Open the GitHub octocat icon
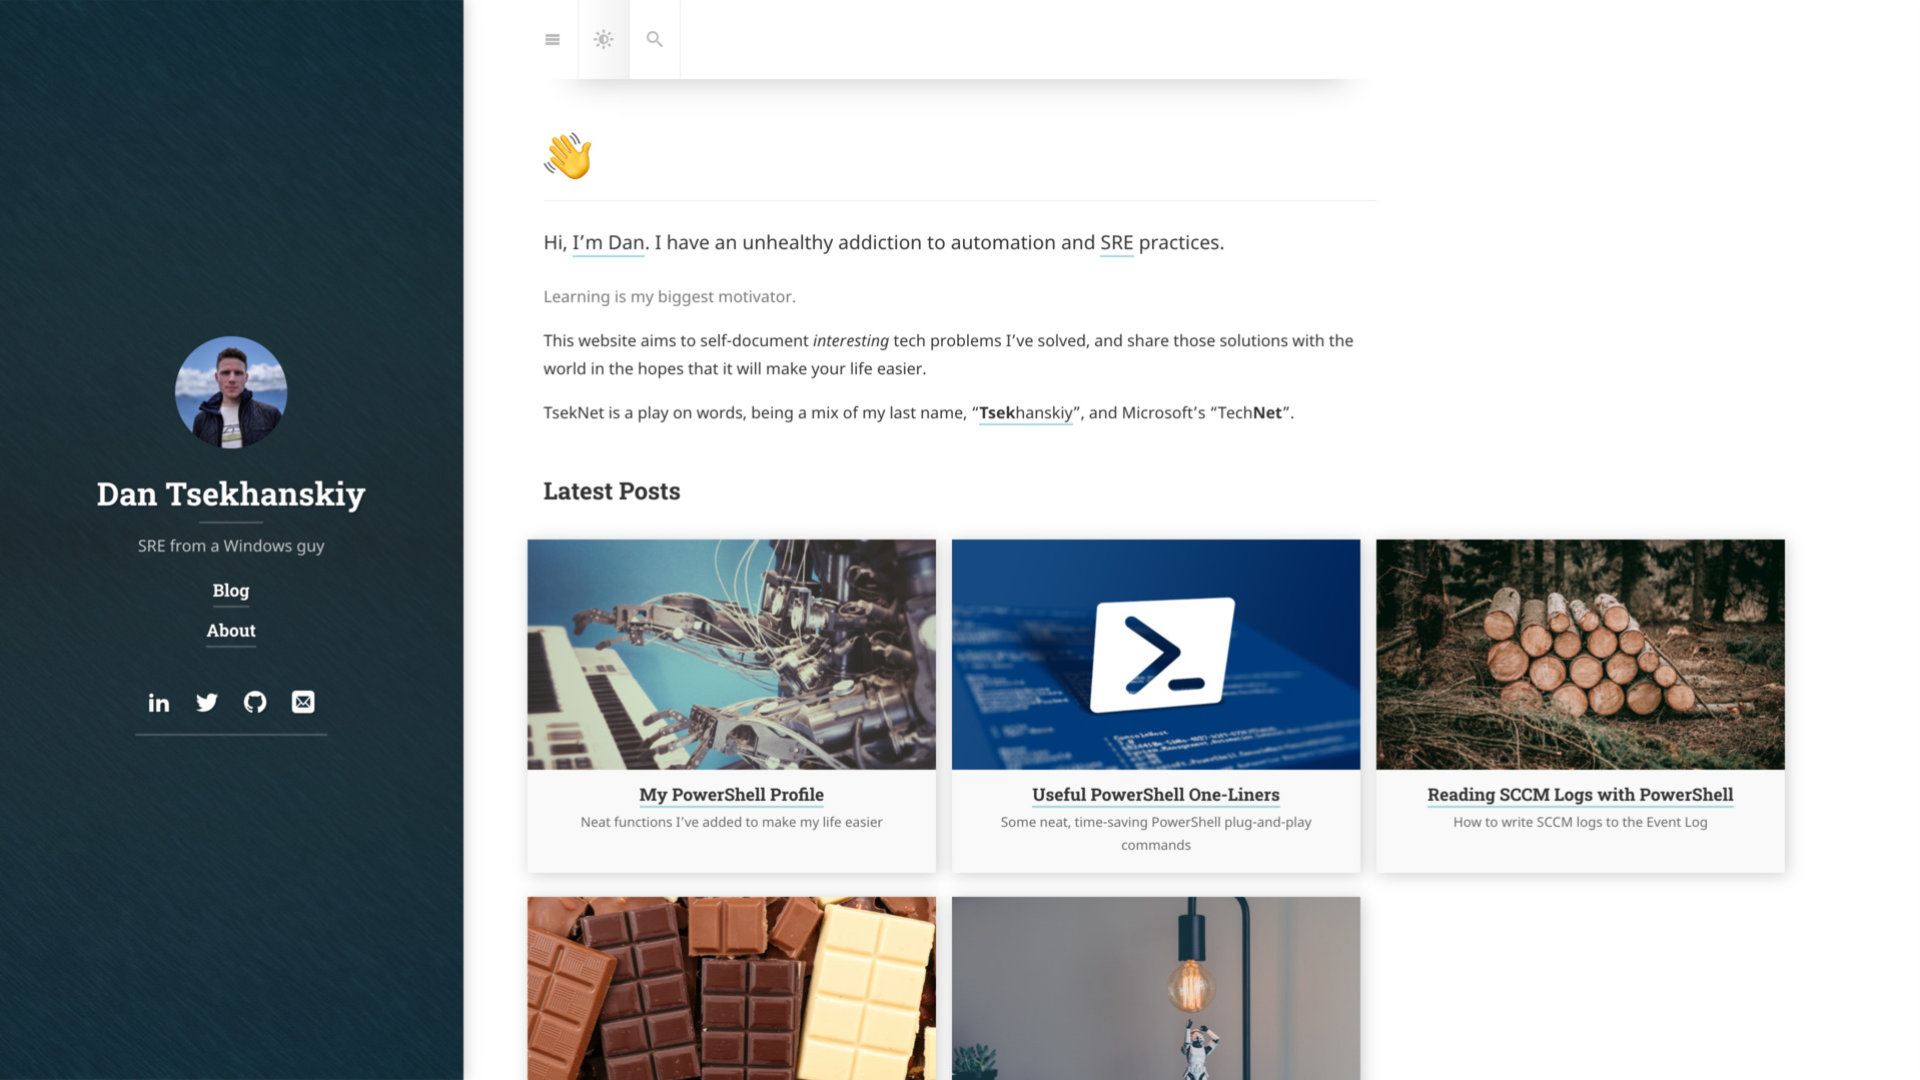 (x=255, y=703)
